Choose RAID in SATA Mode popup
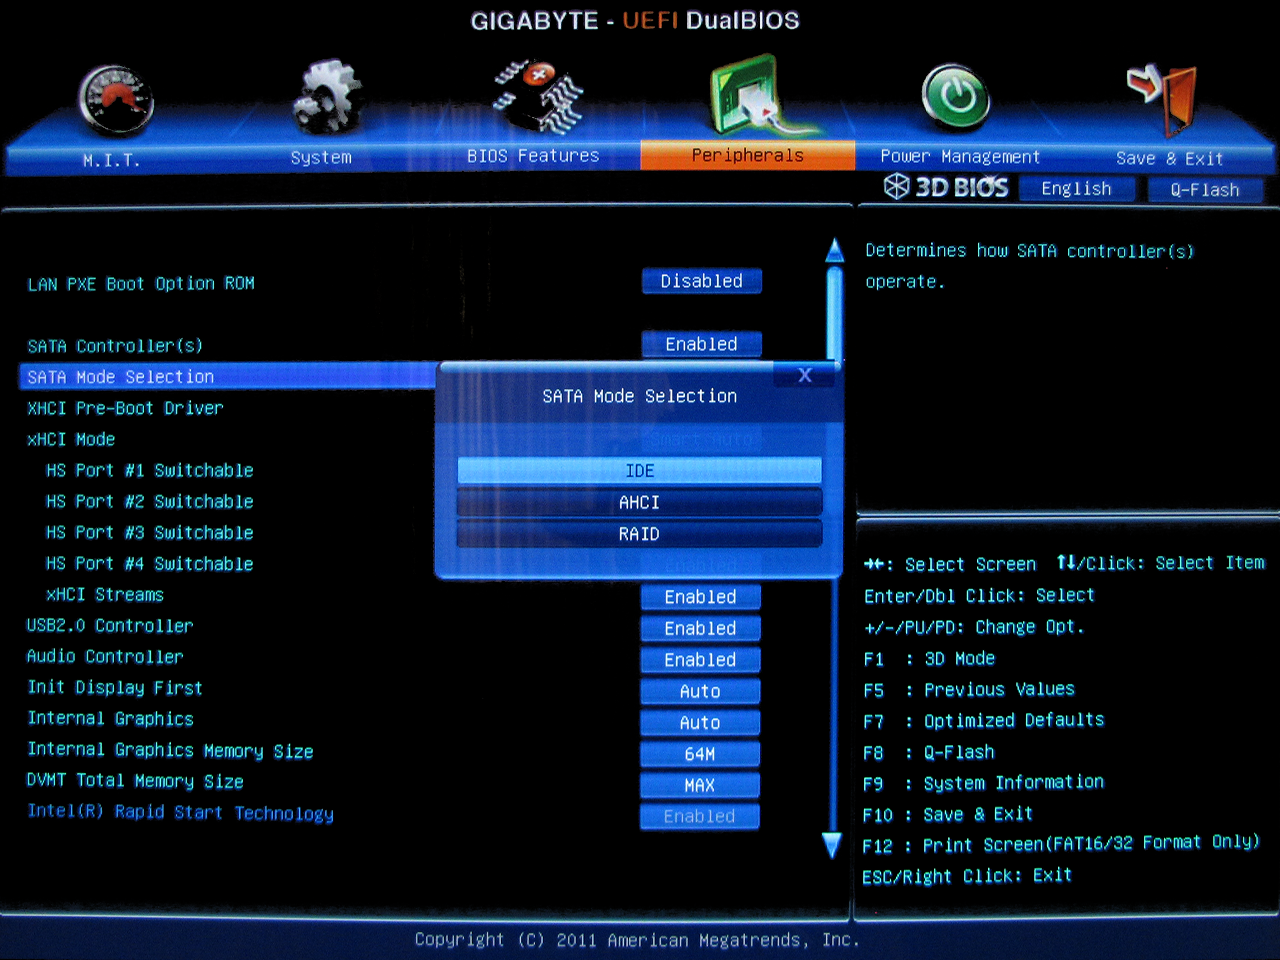 (x=640, y=534)
